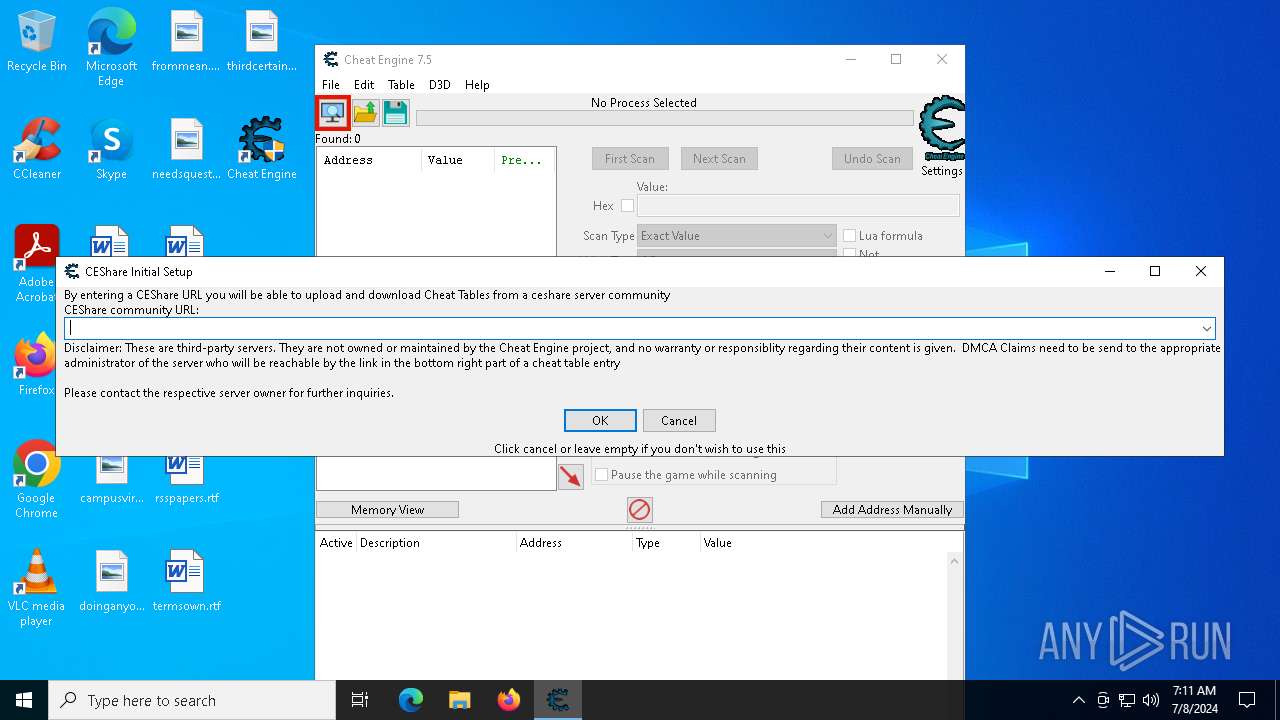
Task: Open File Explorer from taskbar
Action: tap(459, 700)
